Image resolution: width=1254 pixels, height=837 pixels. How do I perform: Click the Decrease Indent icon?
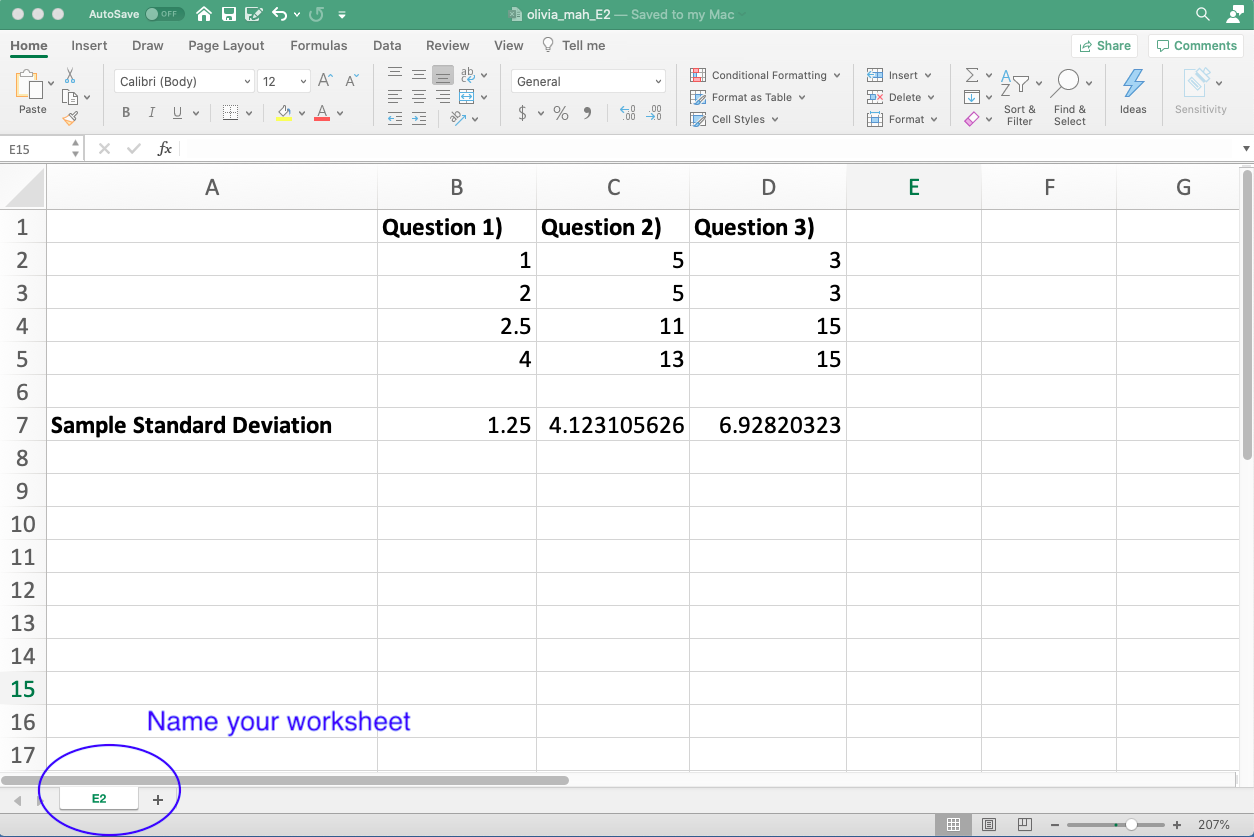coord(395,119)
